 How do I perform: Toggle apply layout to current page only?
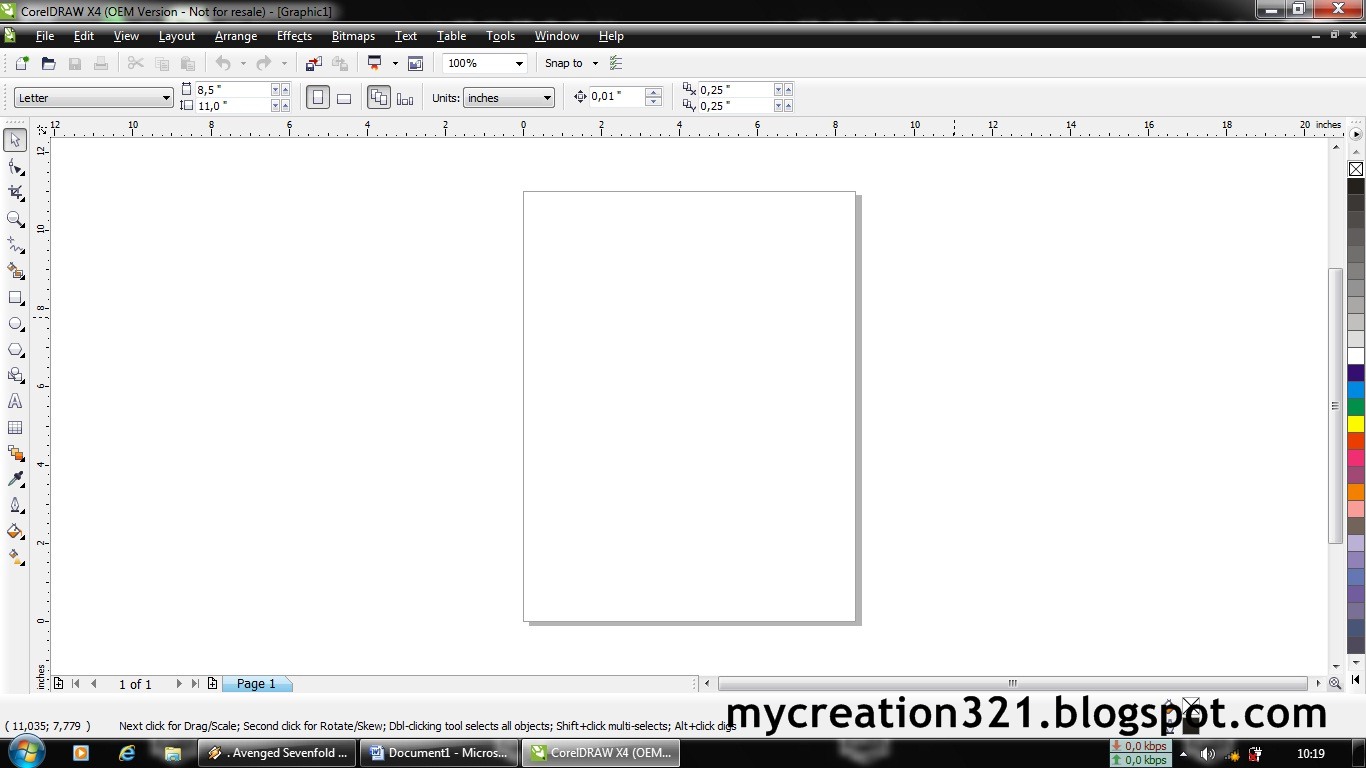pos(405,98)
